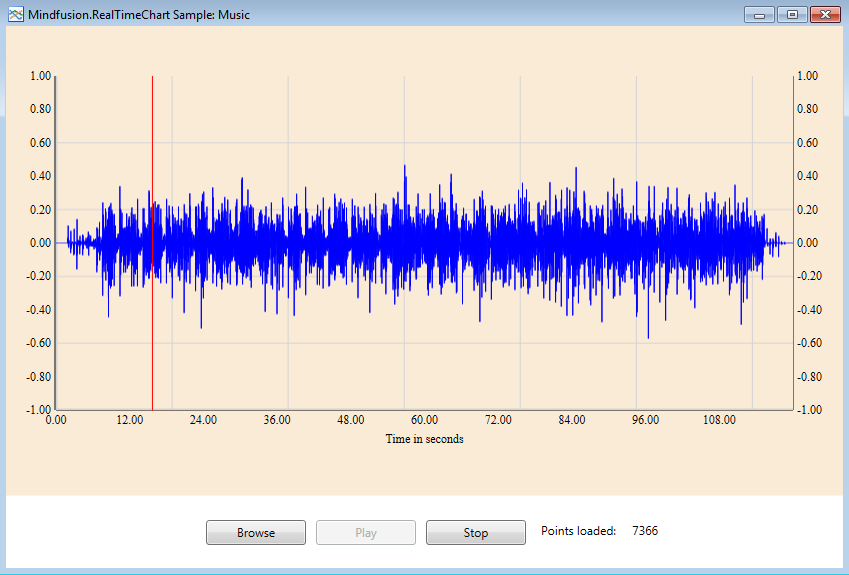Click the window title text in title bar

(140, 15)
